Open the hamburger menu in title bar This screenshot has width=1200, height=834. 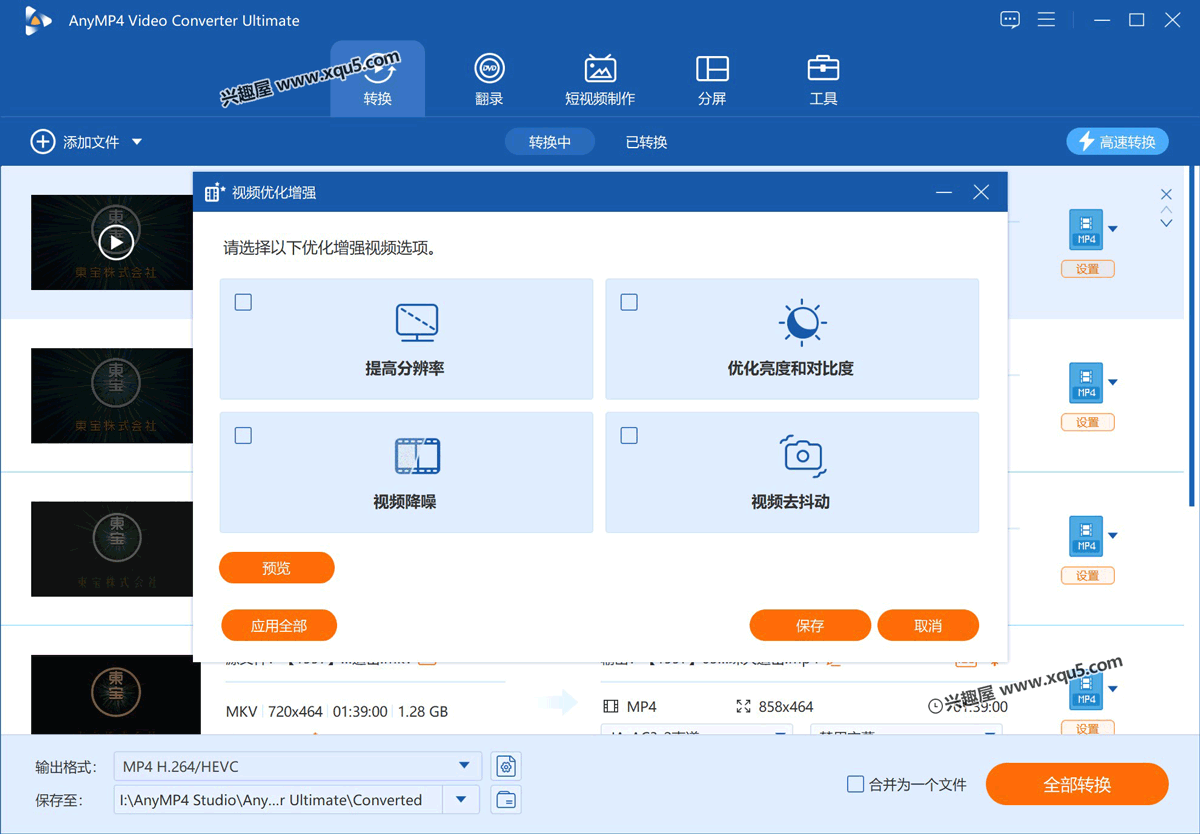[x=1046, y=20]
